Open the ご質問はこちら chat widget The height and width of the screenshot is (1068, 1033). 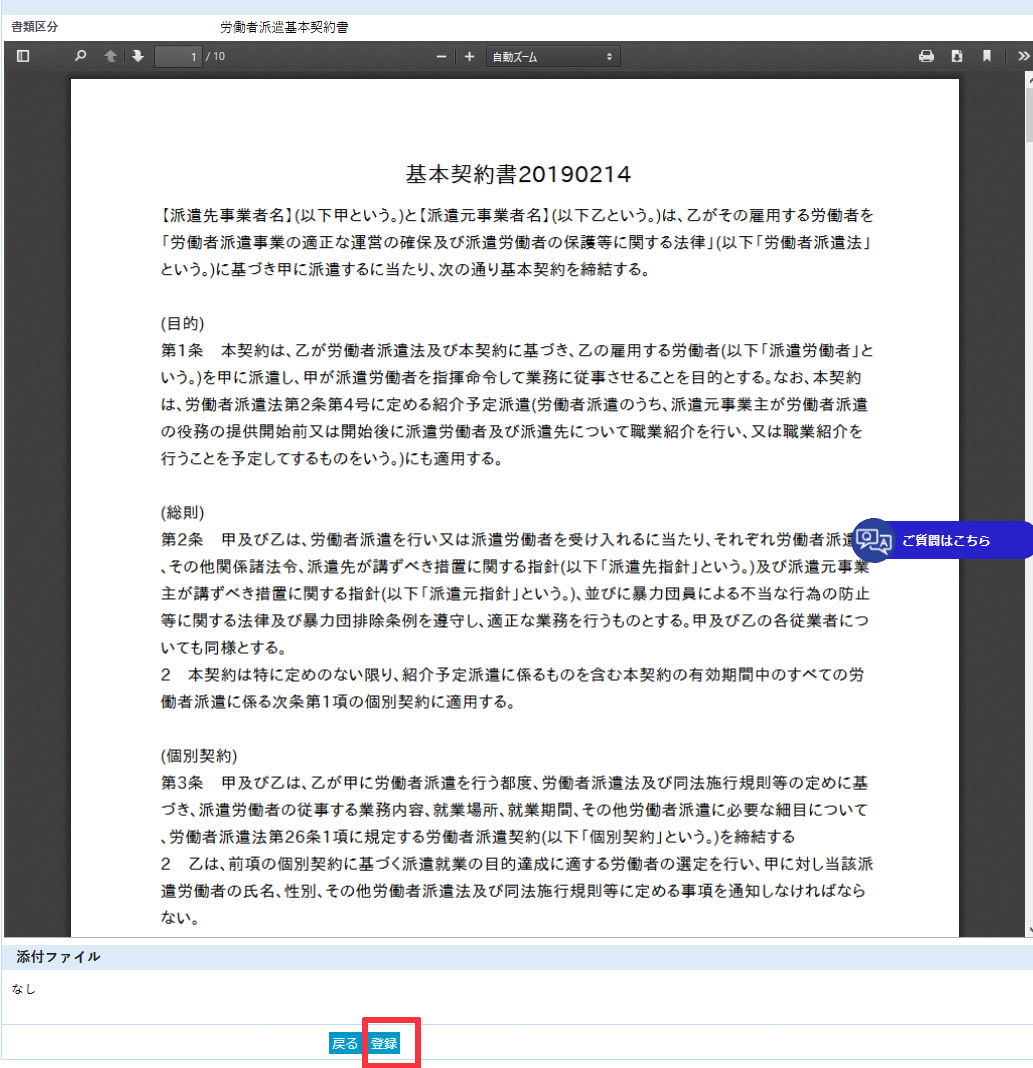click(x=942, y=540)
